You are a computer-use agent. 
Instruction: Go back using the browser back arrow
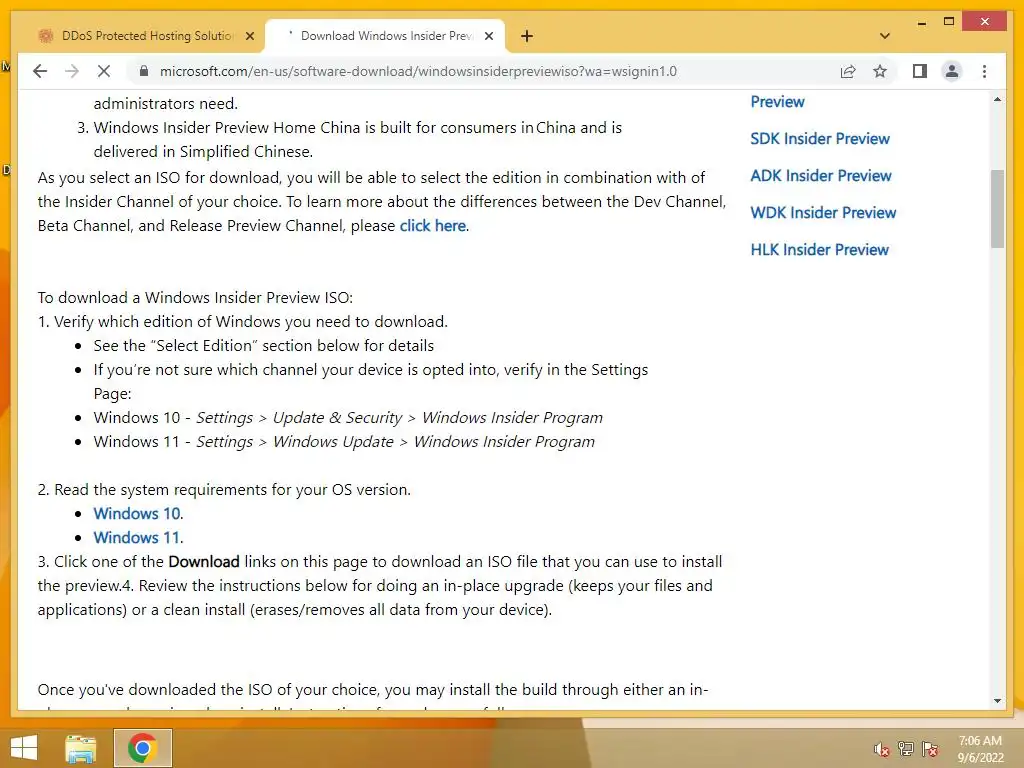click(x=40, y=71)
